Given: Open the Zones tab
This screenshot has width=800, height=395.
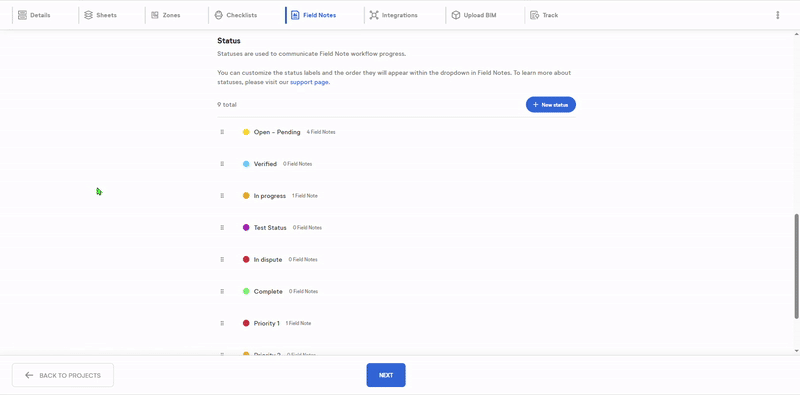Looking at the screenshot, I should [166, 15].
